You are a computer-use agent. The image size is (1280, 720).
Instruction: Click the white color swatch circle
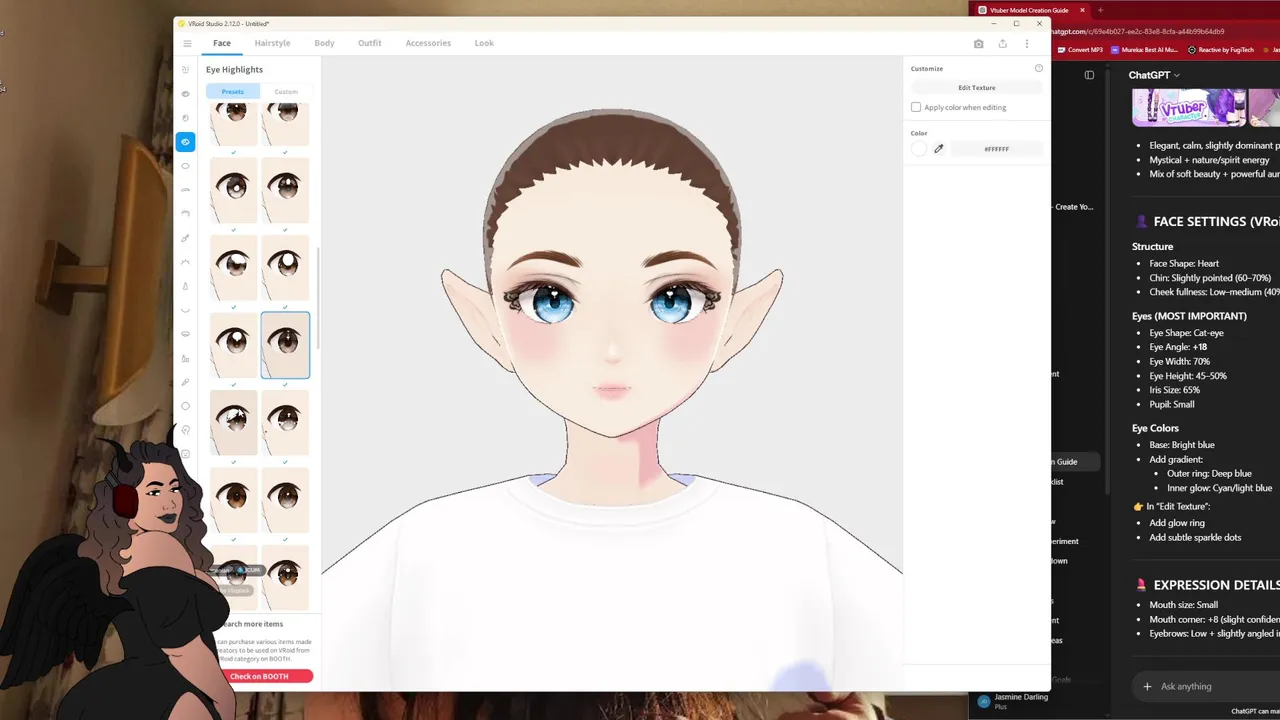click(x=919, y=149)
